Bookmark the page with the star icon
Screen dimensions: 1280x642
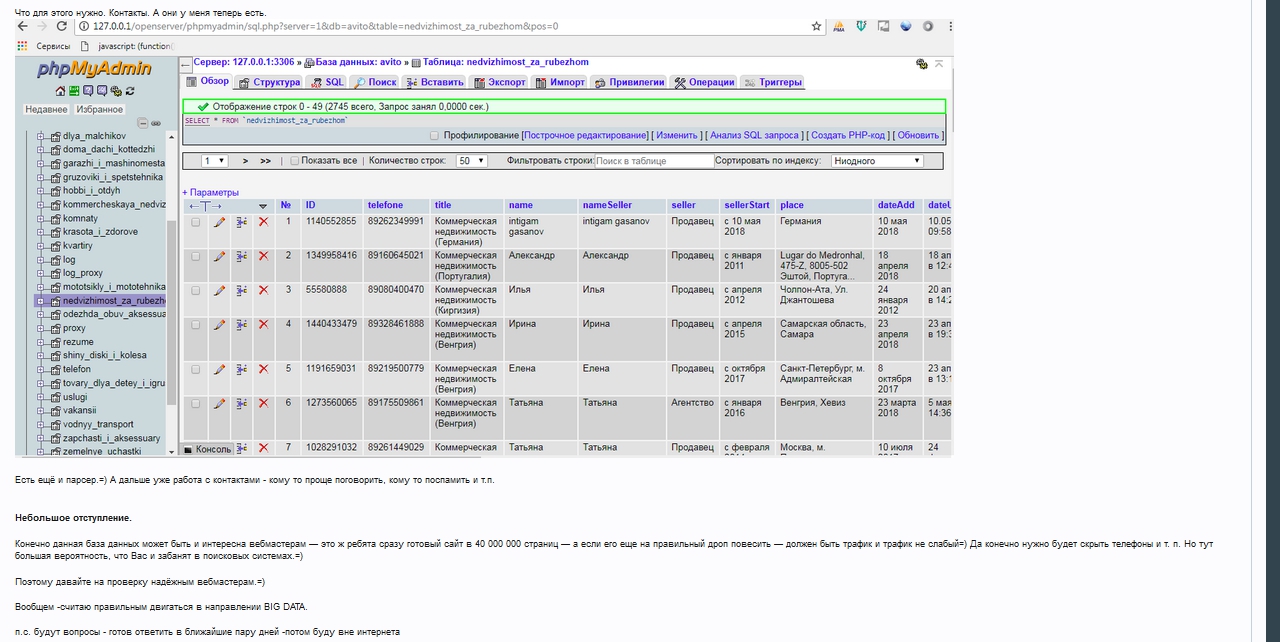pos(817,27)
